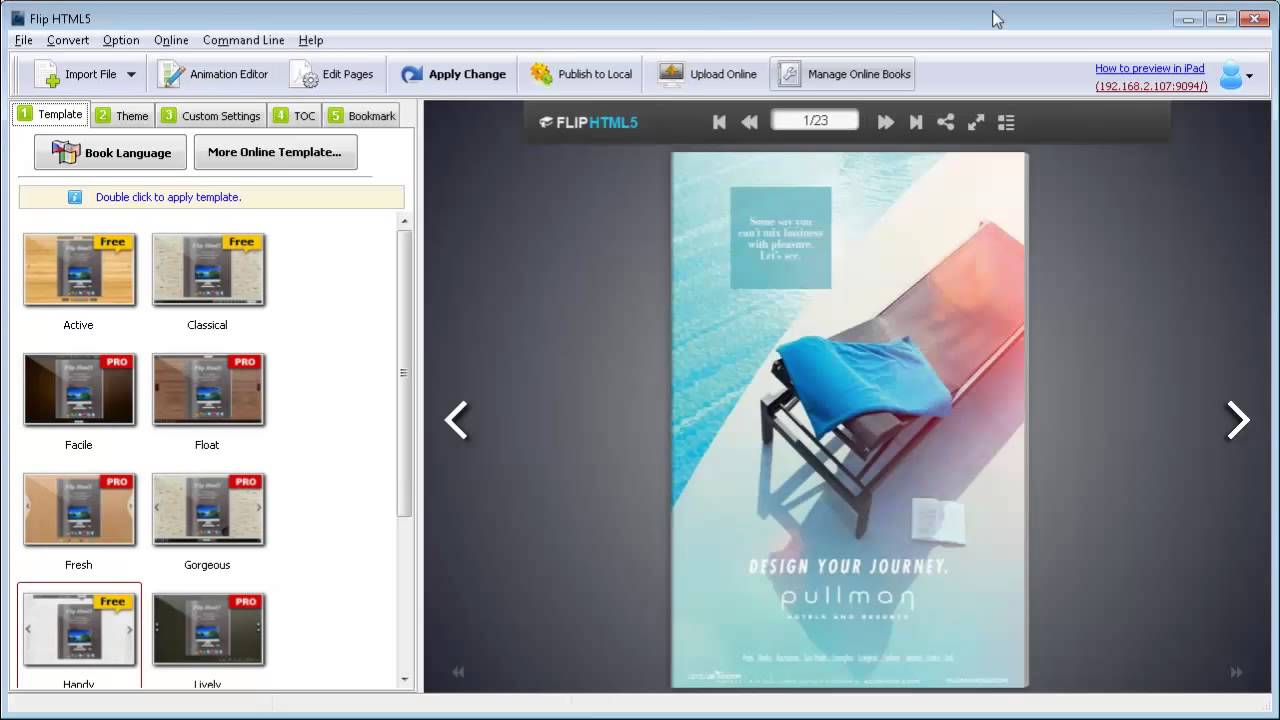Open the 192.168.2.107:9094 address link
Viewport: 1280px width, 720px height.
[1151, 86]
